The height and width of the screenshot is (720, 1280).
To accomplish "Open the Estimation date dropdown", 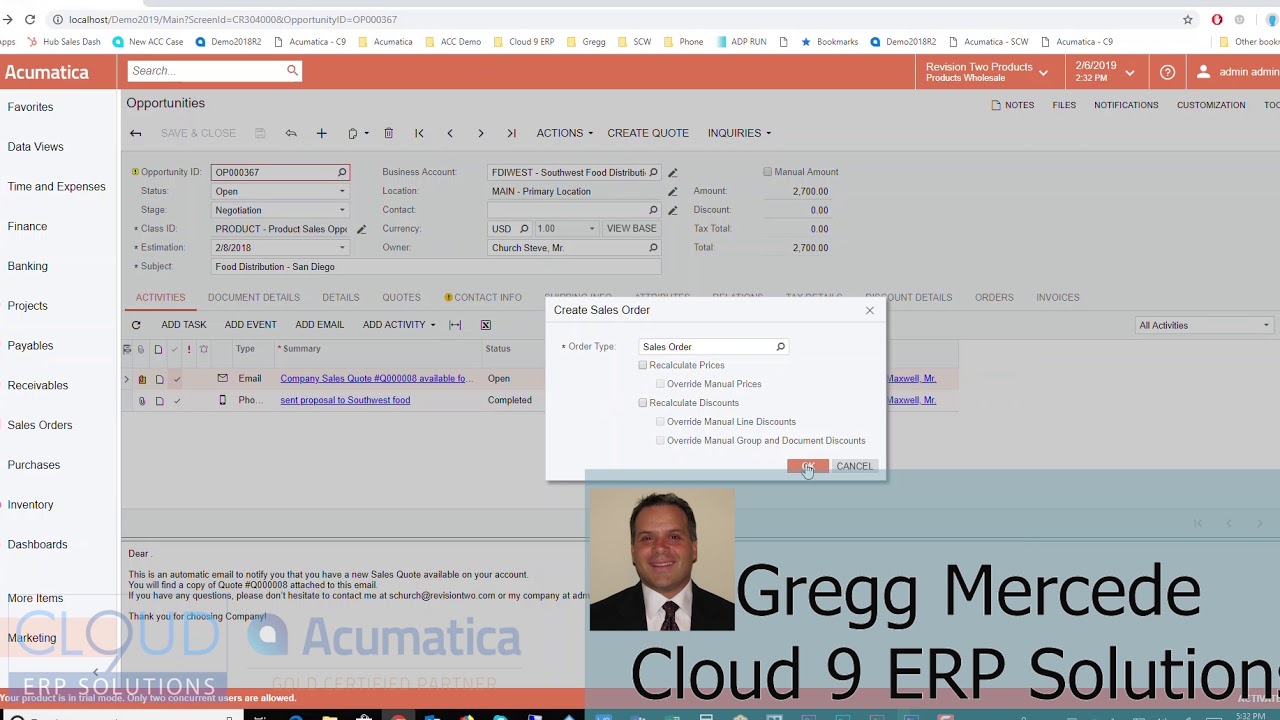I will (342, 248).
